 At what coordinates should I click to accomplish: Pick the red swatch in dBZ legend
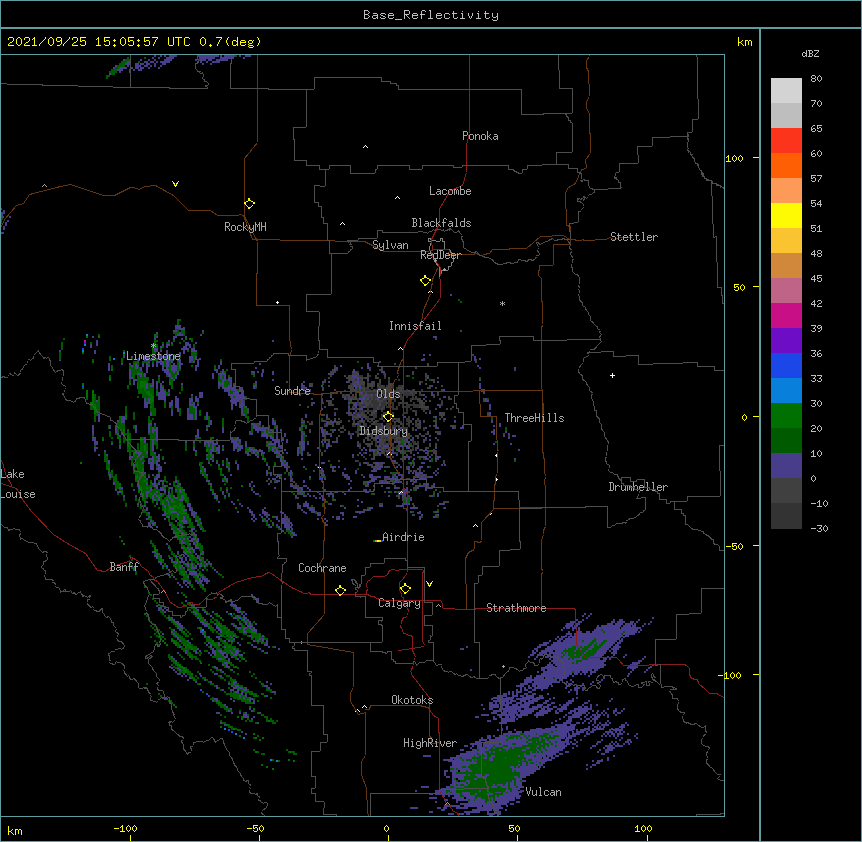(786, 140)
